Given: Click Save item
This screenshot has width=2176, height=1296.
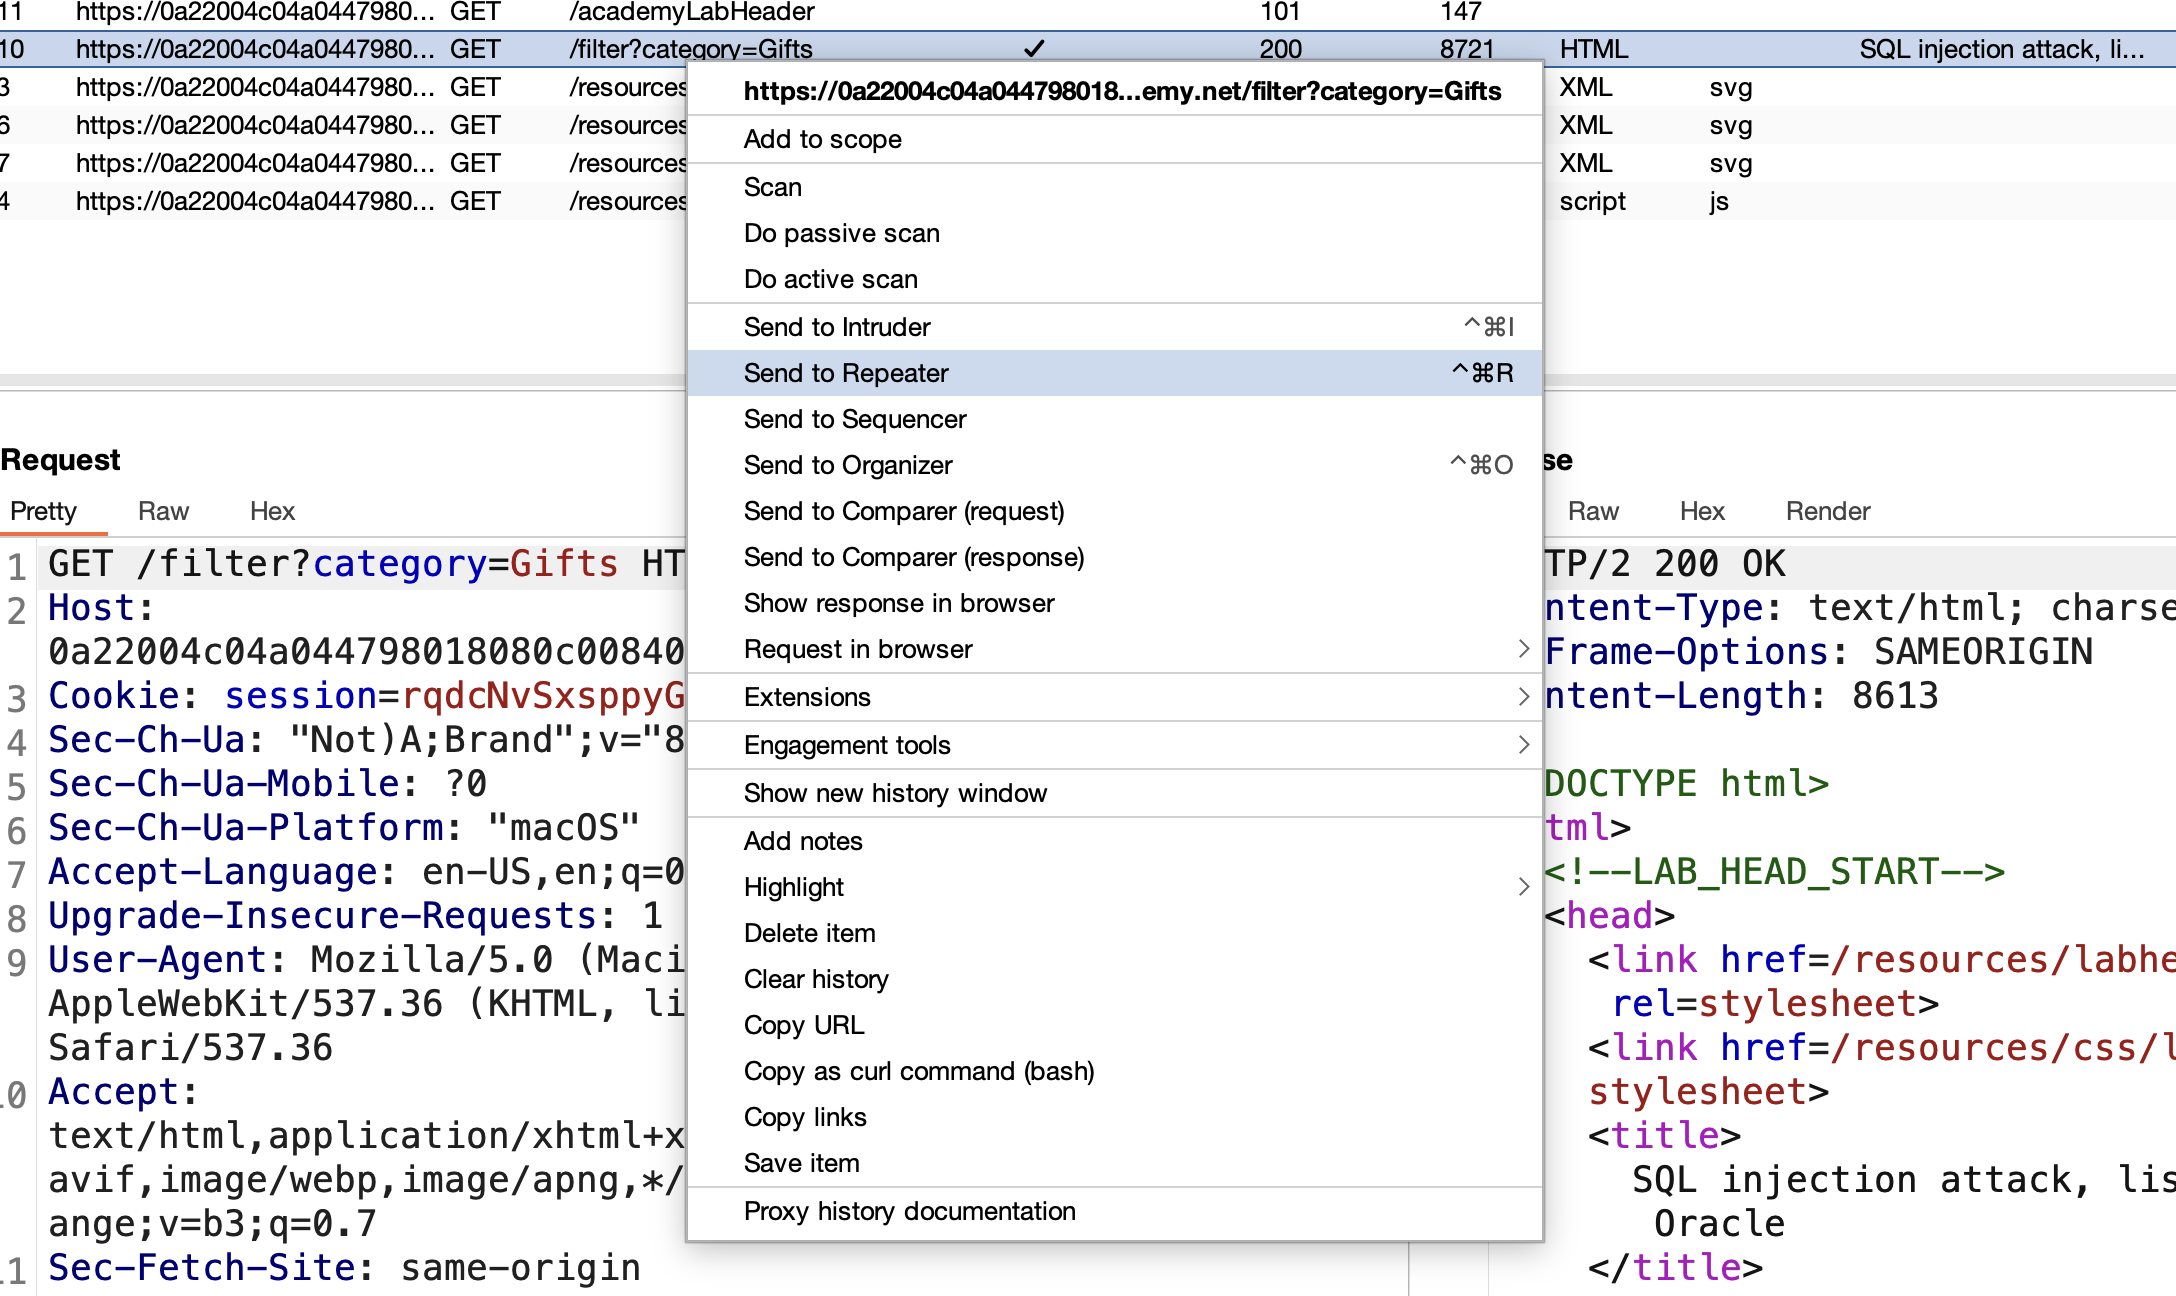Looking at the screenshot, I should click(1115, 1163).
